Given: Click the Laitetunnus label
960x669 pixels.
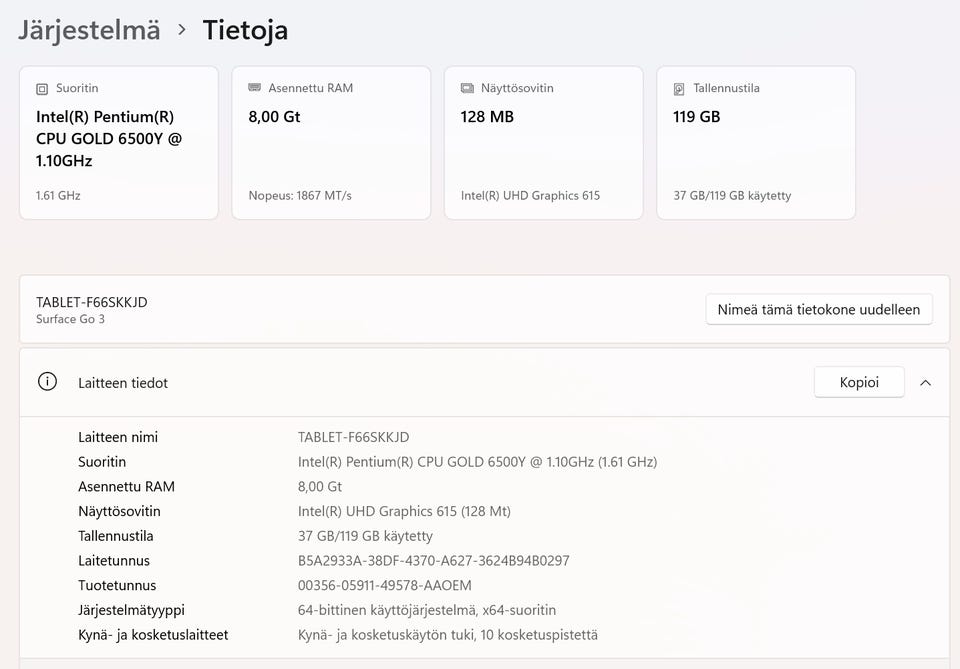Looking at the screenshot, I should point(114,561).
